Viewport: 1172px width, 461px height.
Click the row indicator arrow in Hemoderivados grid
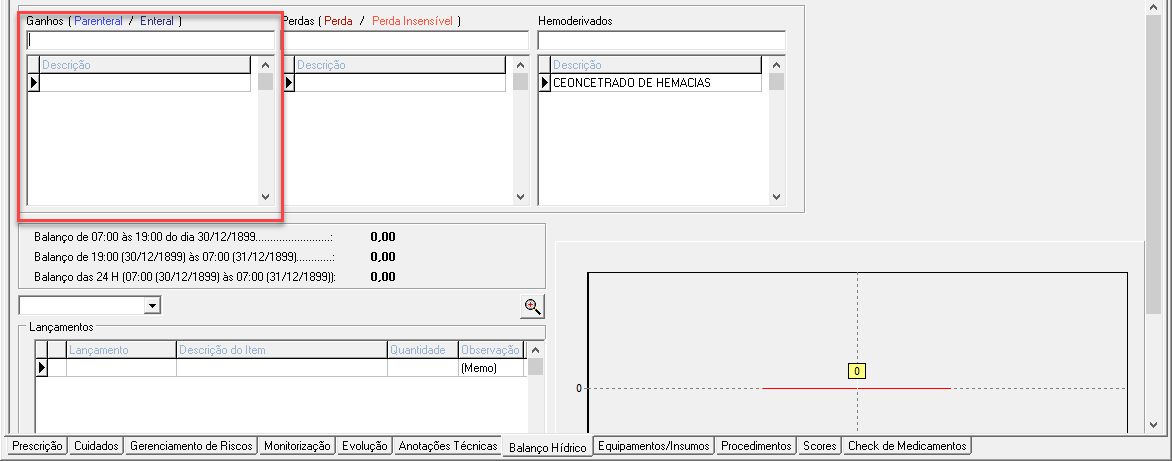[544, 83]
